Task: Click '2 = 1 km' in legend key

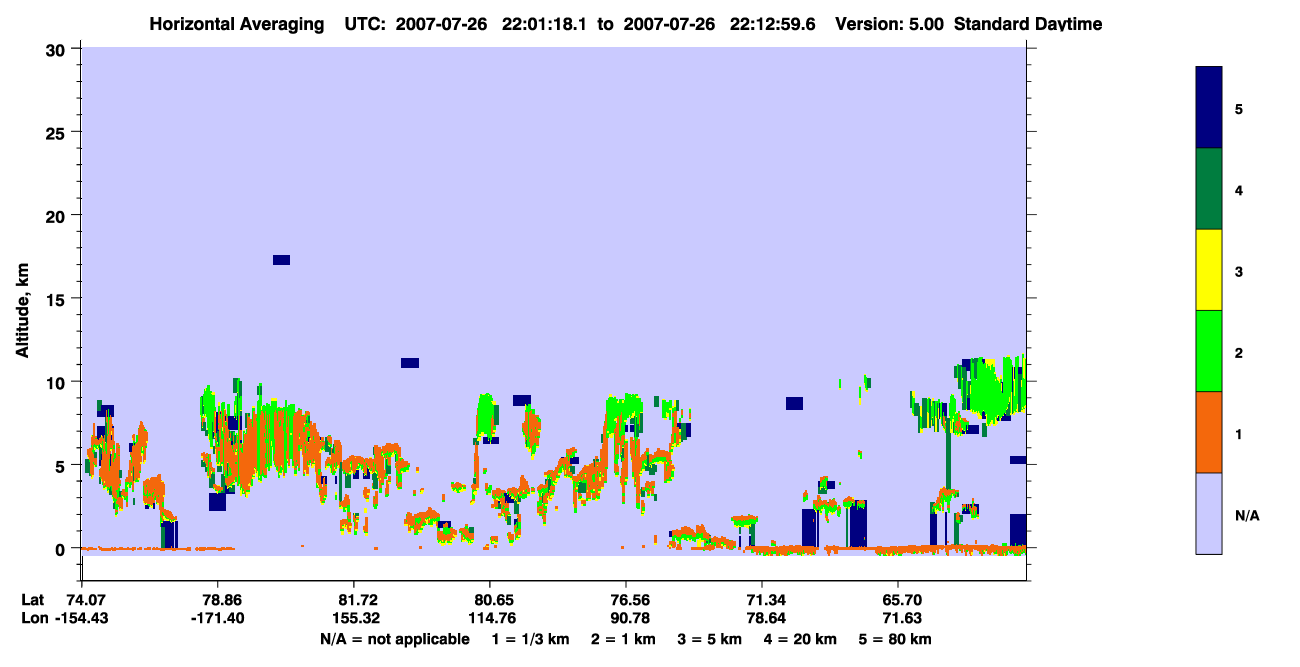Action: point(623,639)
